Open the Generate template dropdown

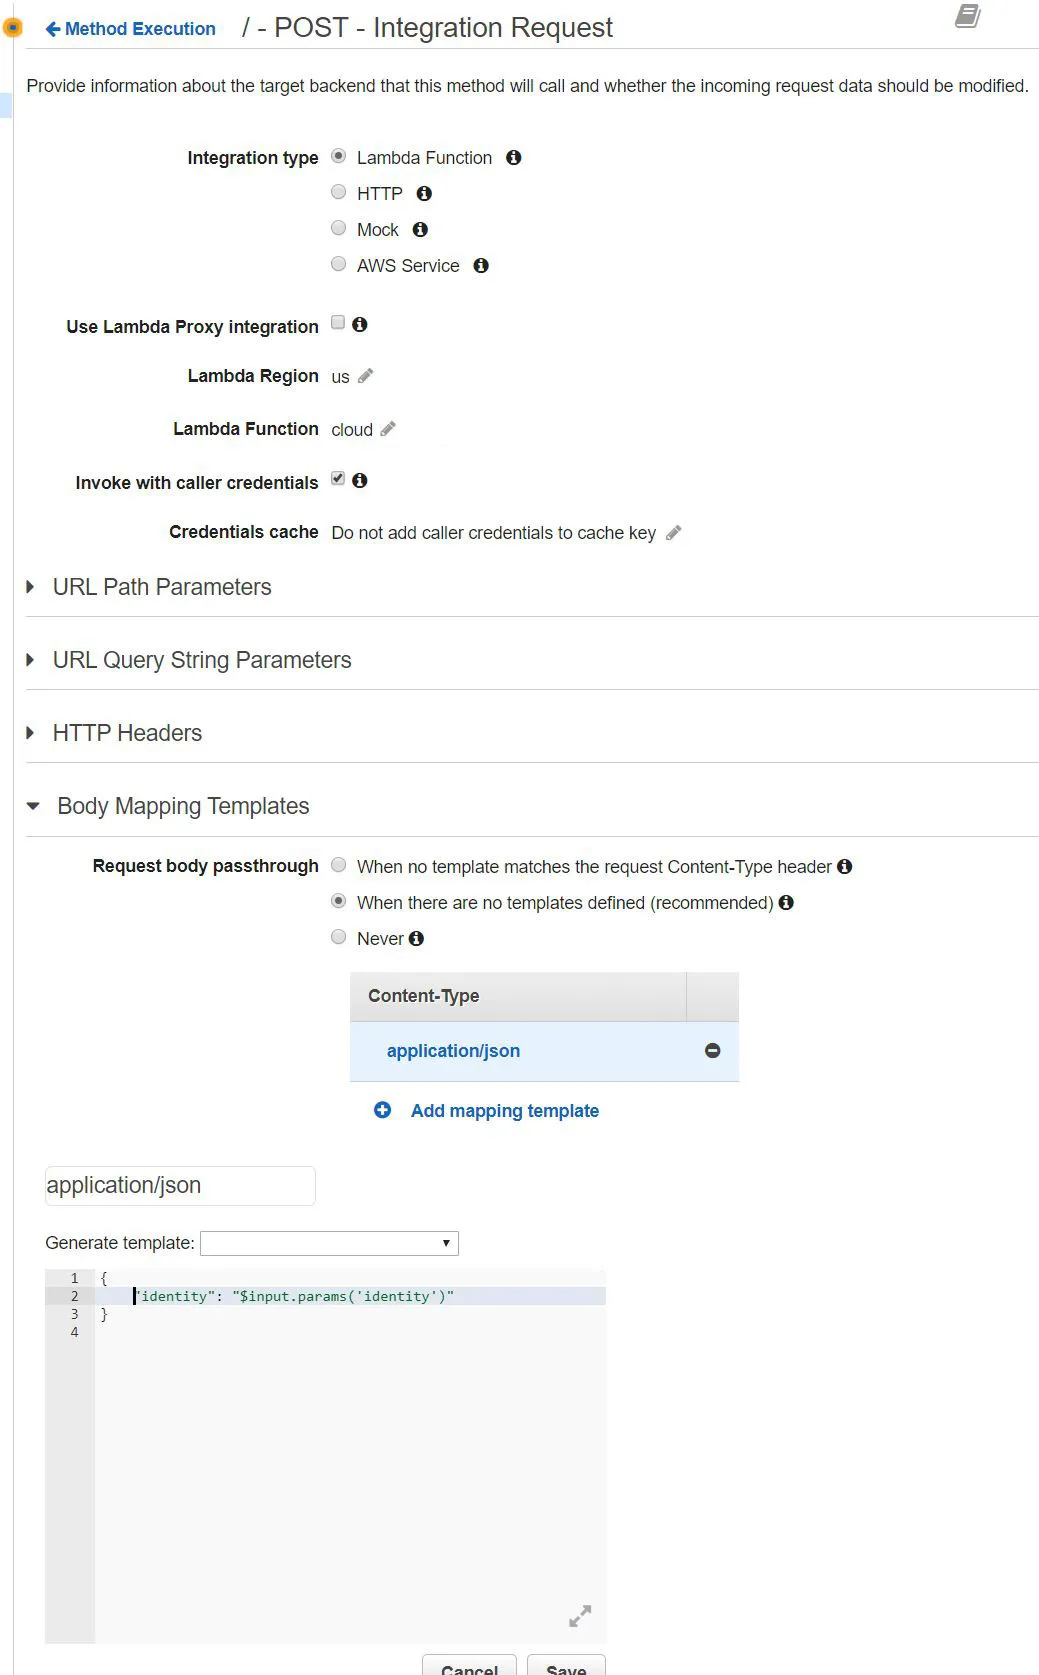coord(329,1243)
